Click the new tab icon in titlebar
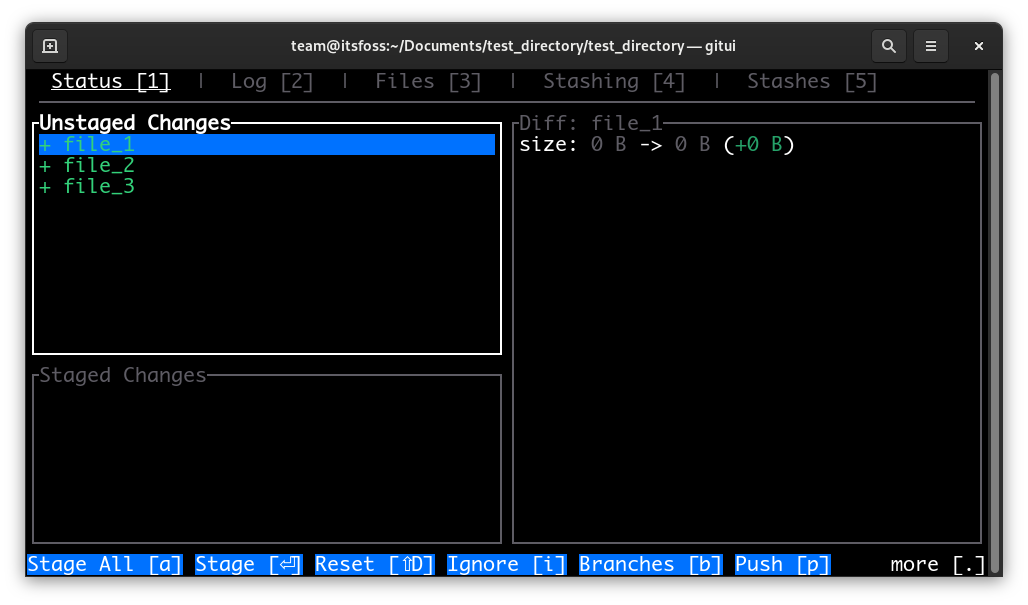The height and width of the screenshot is (605, 1028). pos(49,45)
